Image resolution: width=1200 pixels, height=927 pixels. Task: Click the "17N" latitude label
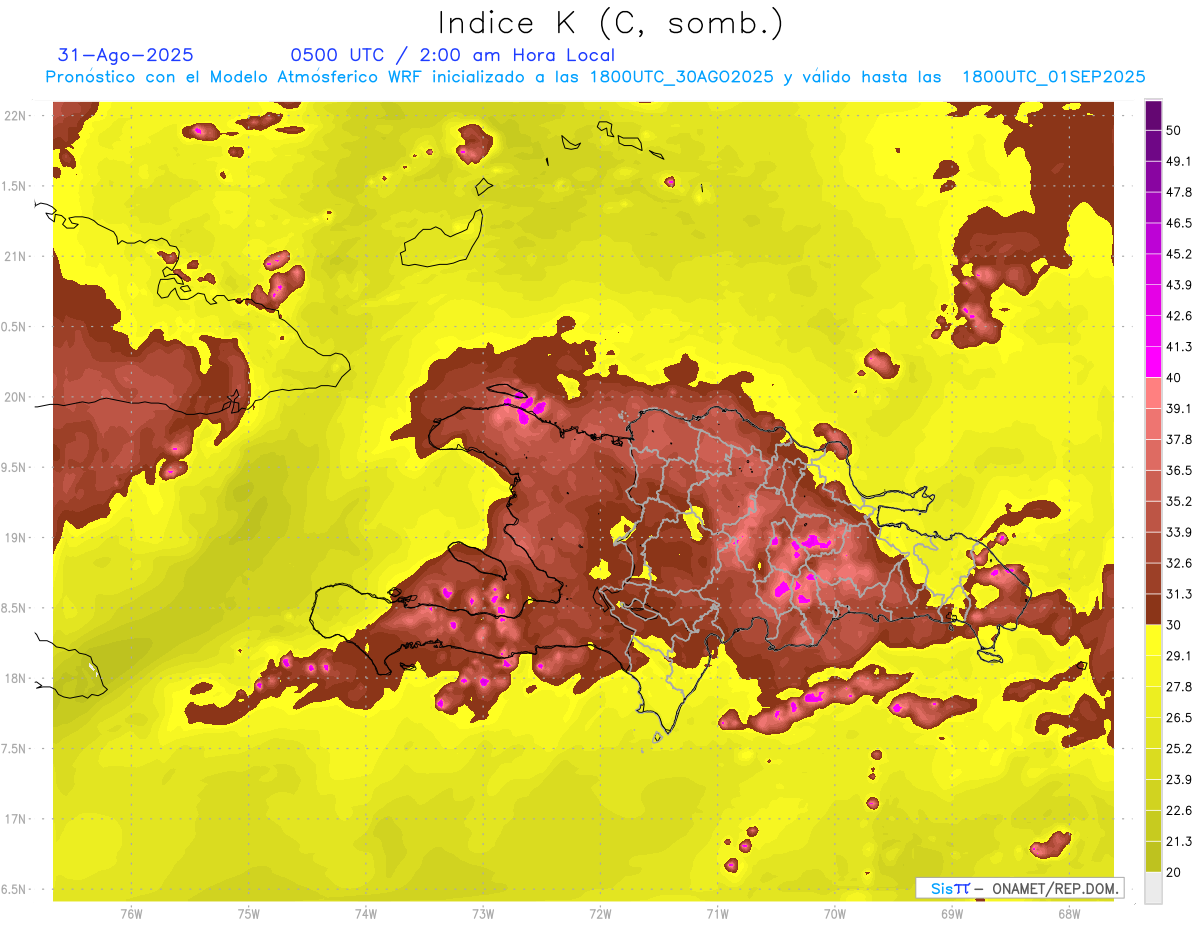tap(16, 819)
